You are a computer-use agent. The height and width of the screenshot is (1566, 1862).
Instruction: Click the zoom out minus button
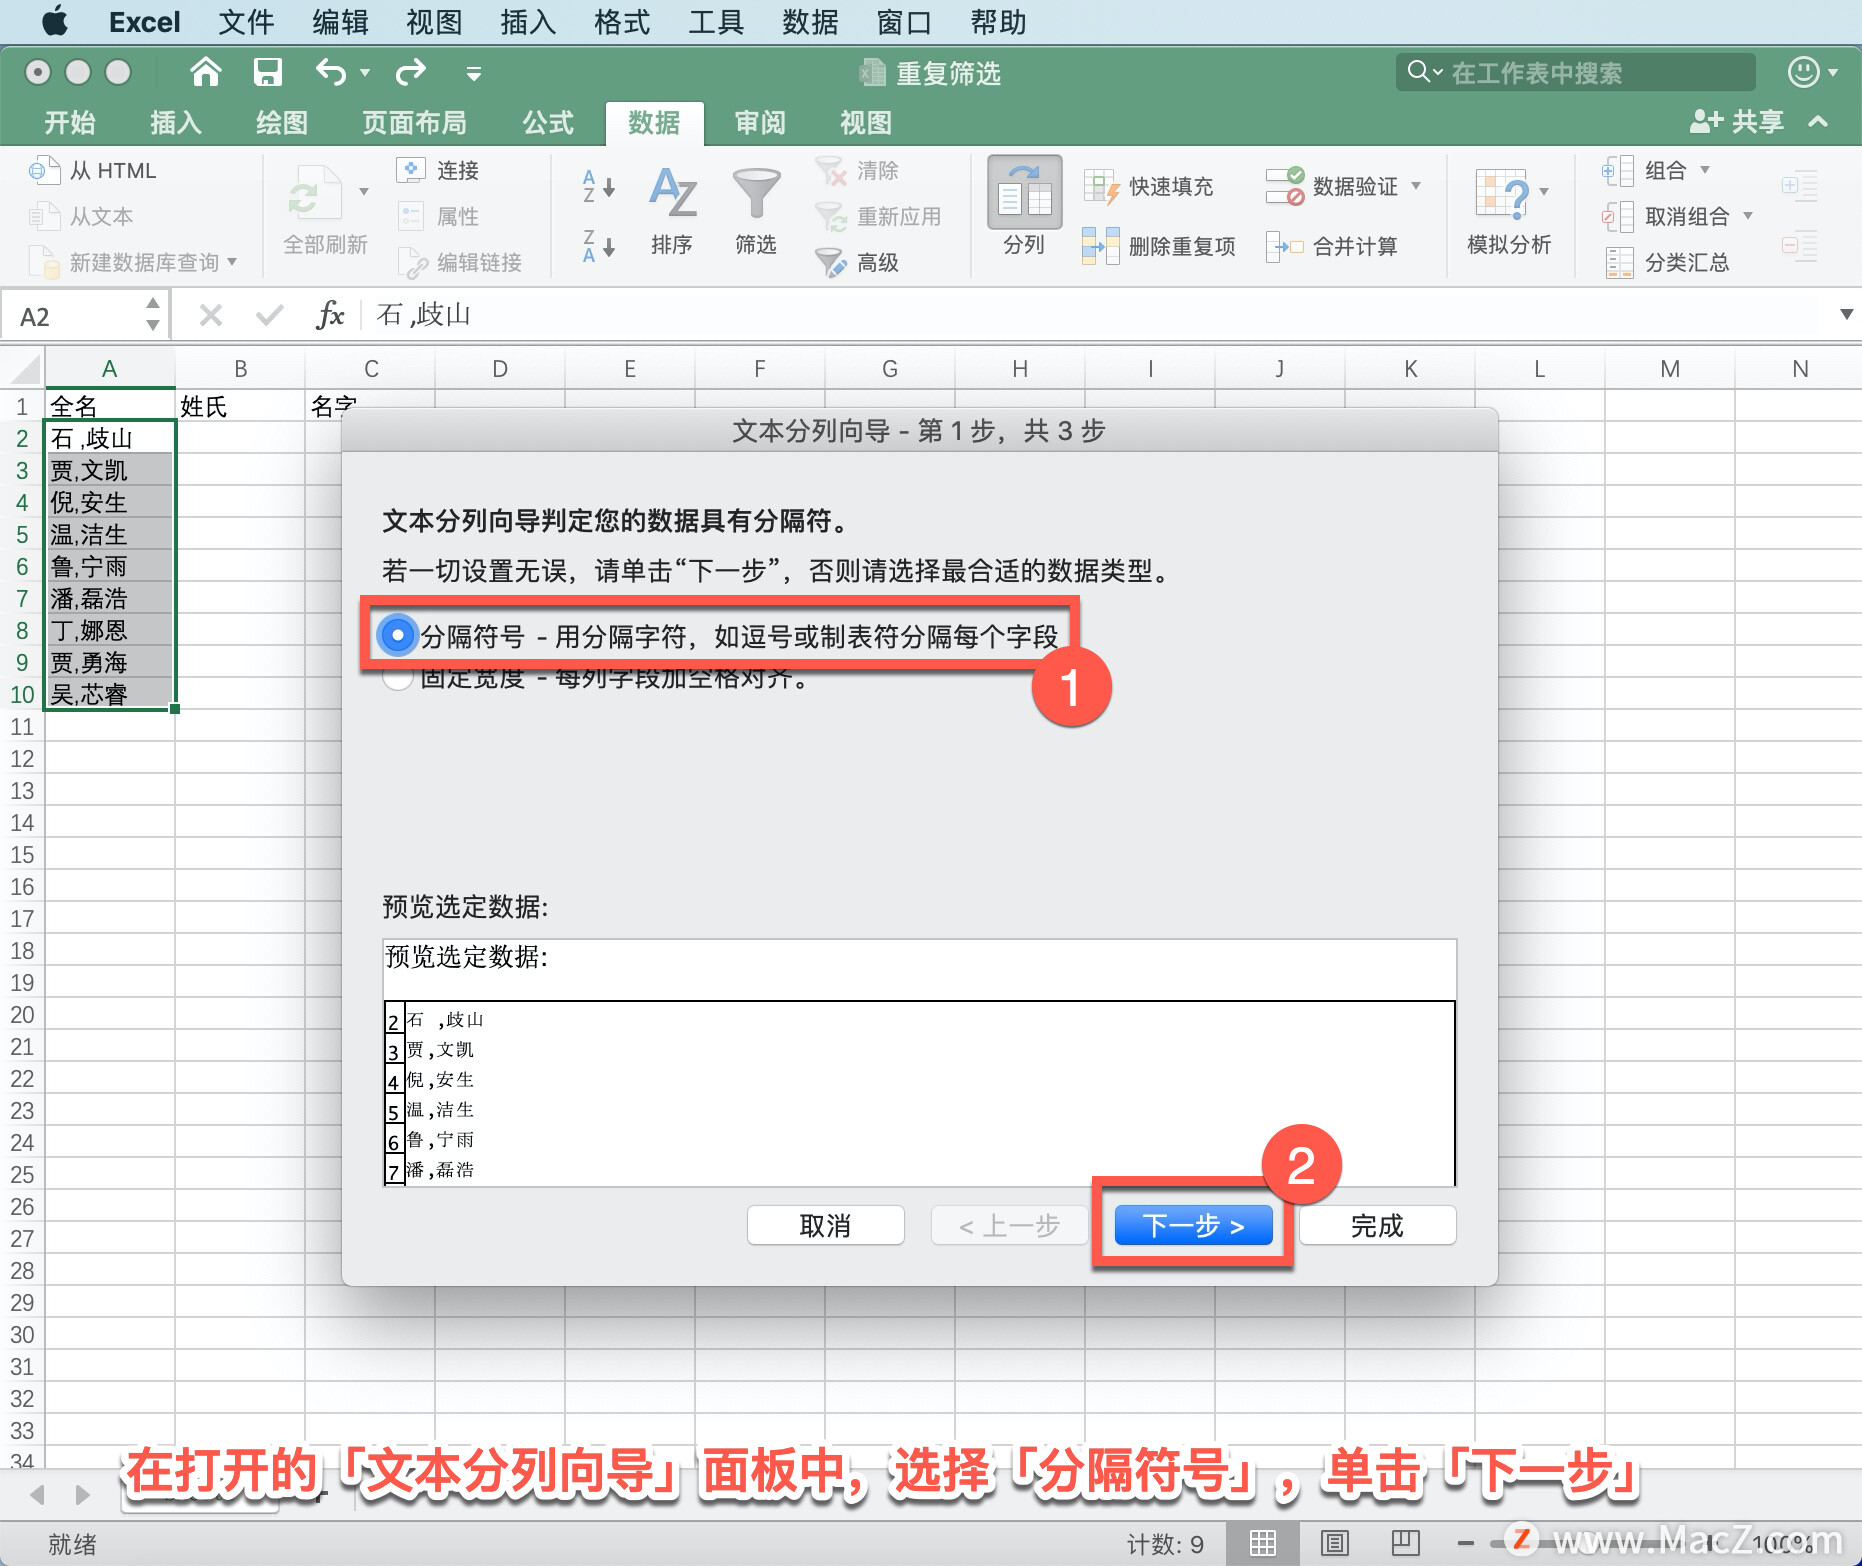(1466, 1543)
